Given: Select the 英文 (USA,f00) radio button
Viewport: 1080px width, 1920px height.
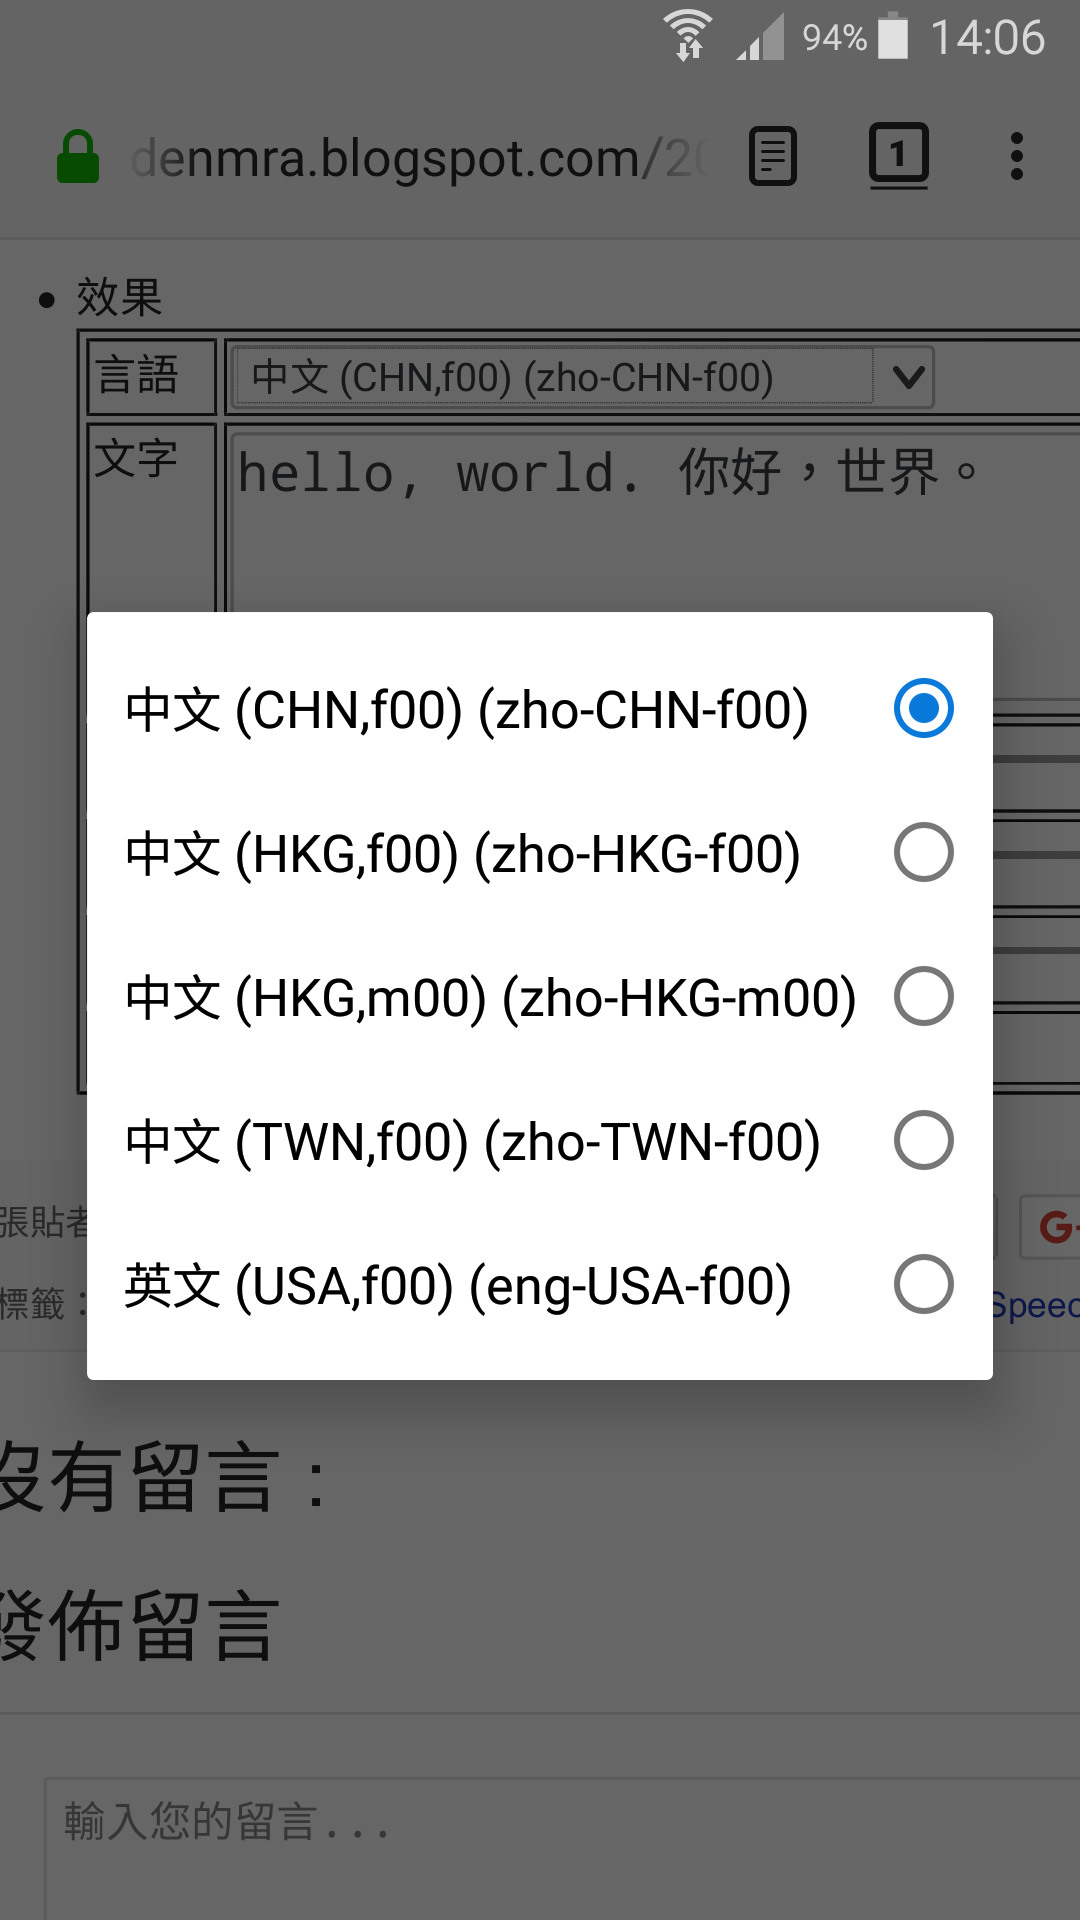Looking at the screenshot, I should click(x=923, y=1284).
